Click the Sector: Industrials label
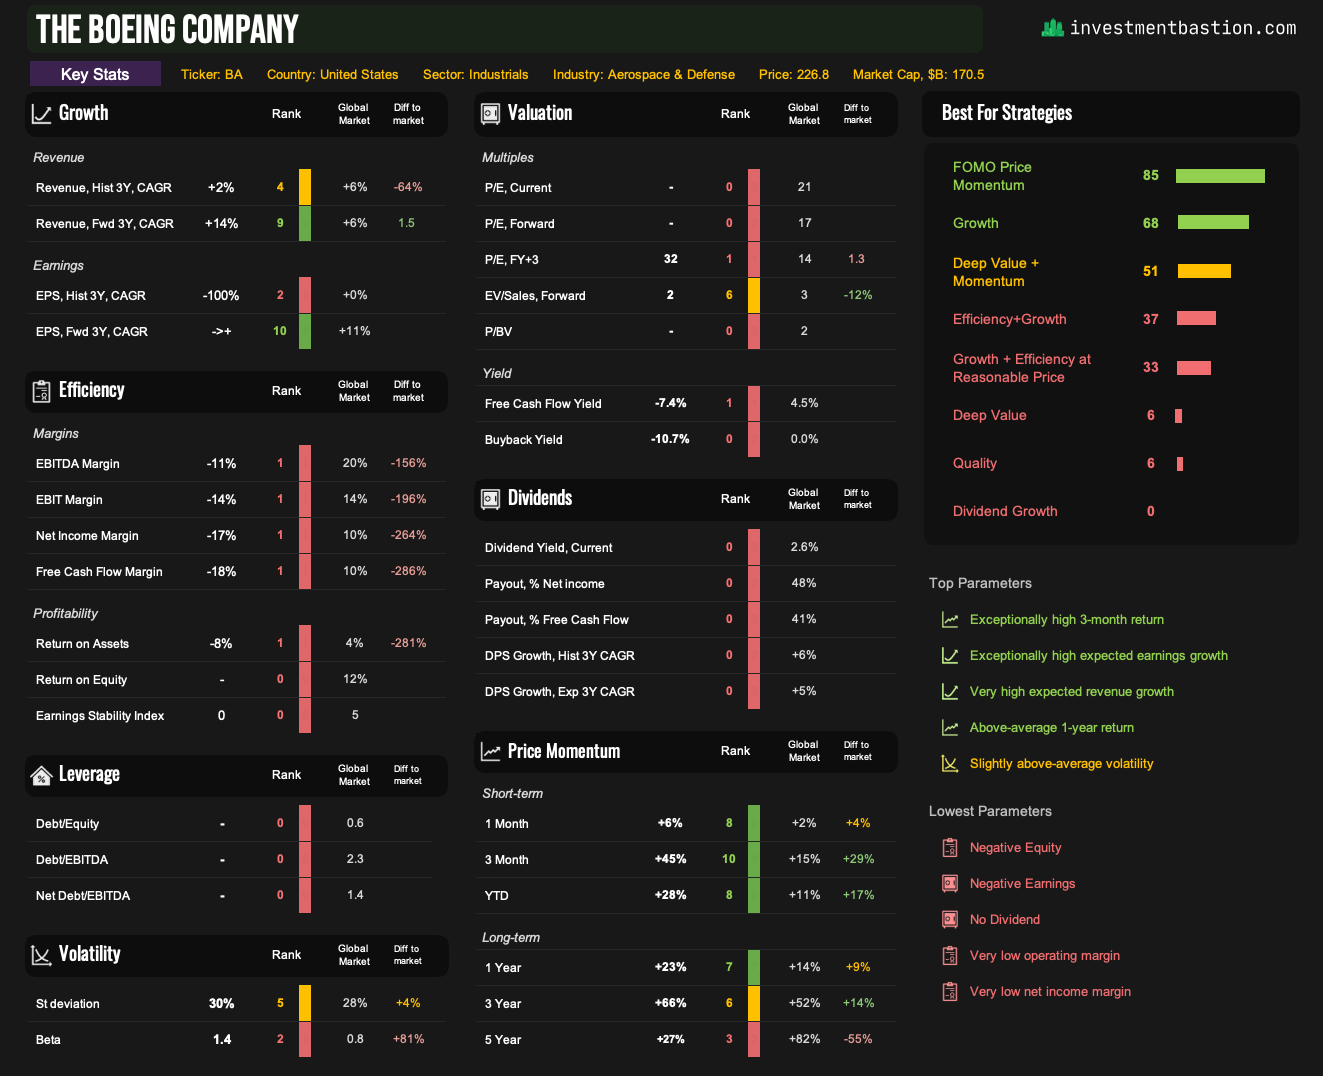1323x1076 pixels. tap(476, 74)
